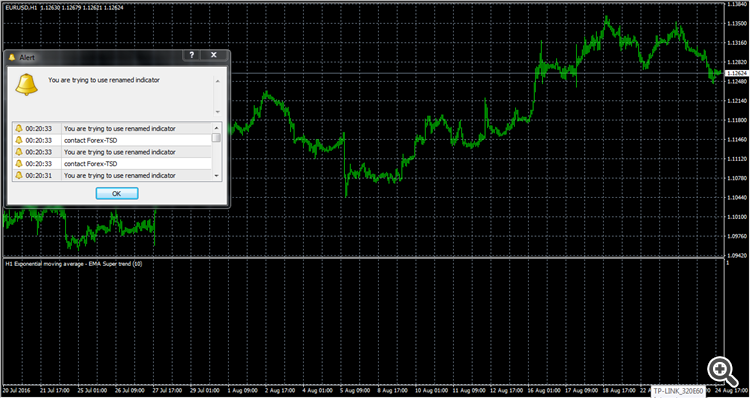
Task: Click the magnifier zoom icon
Action: tap(723, 371)
